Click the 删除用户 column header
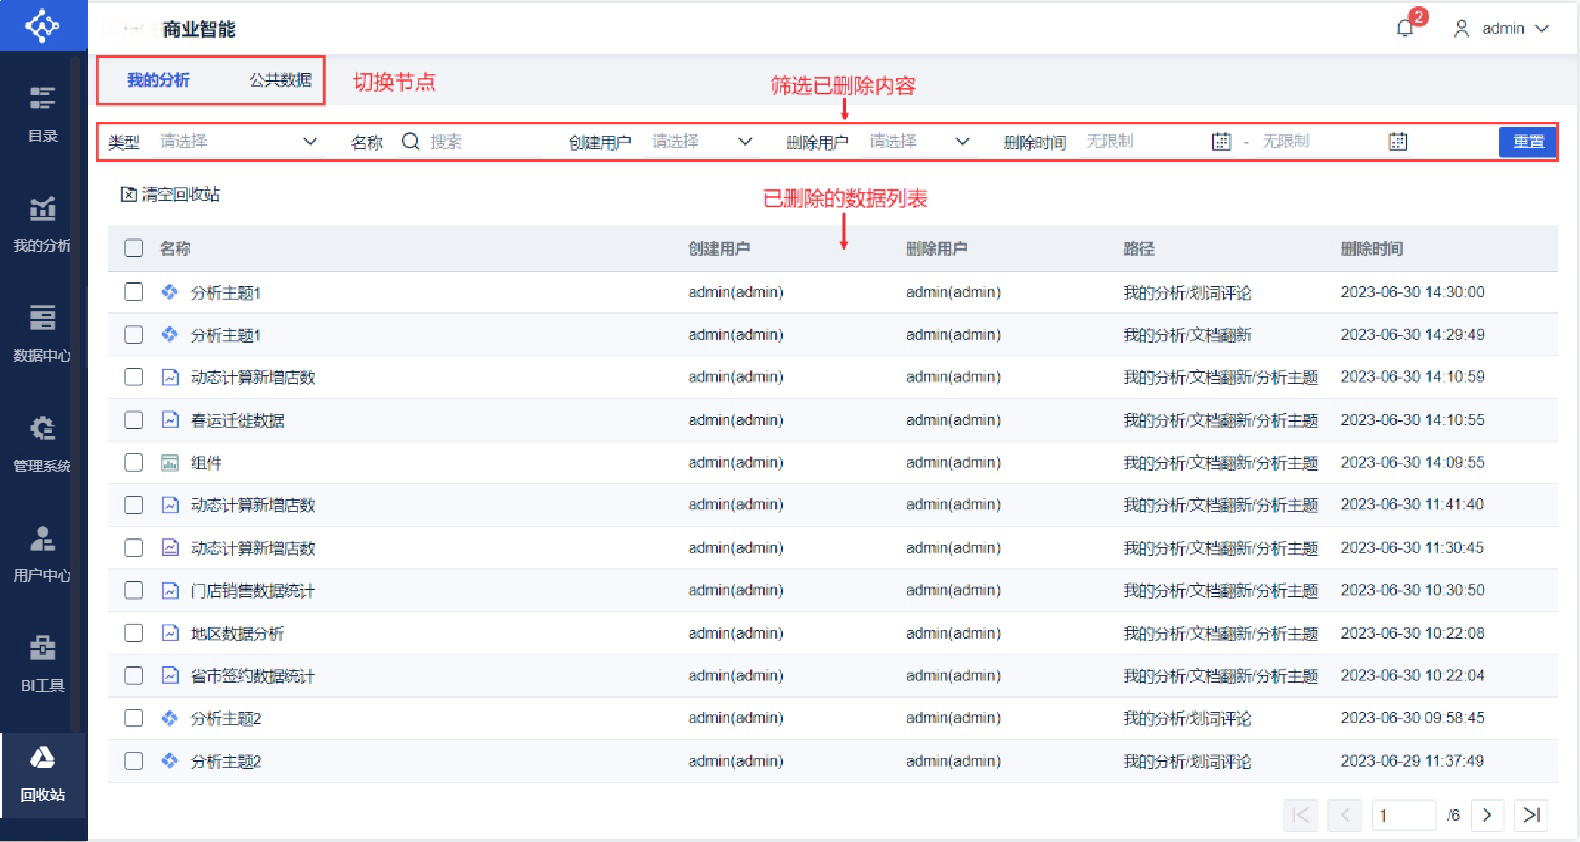This screenshot has height=842, width=1580. click(936, 249)
